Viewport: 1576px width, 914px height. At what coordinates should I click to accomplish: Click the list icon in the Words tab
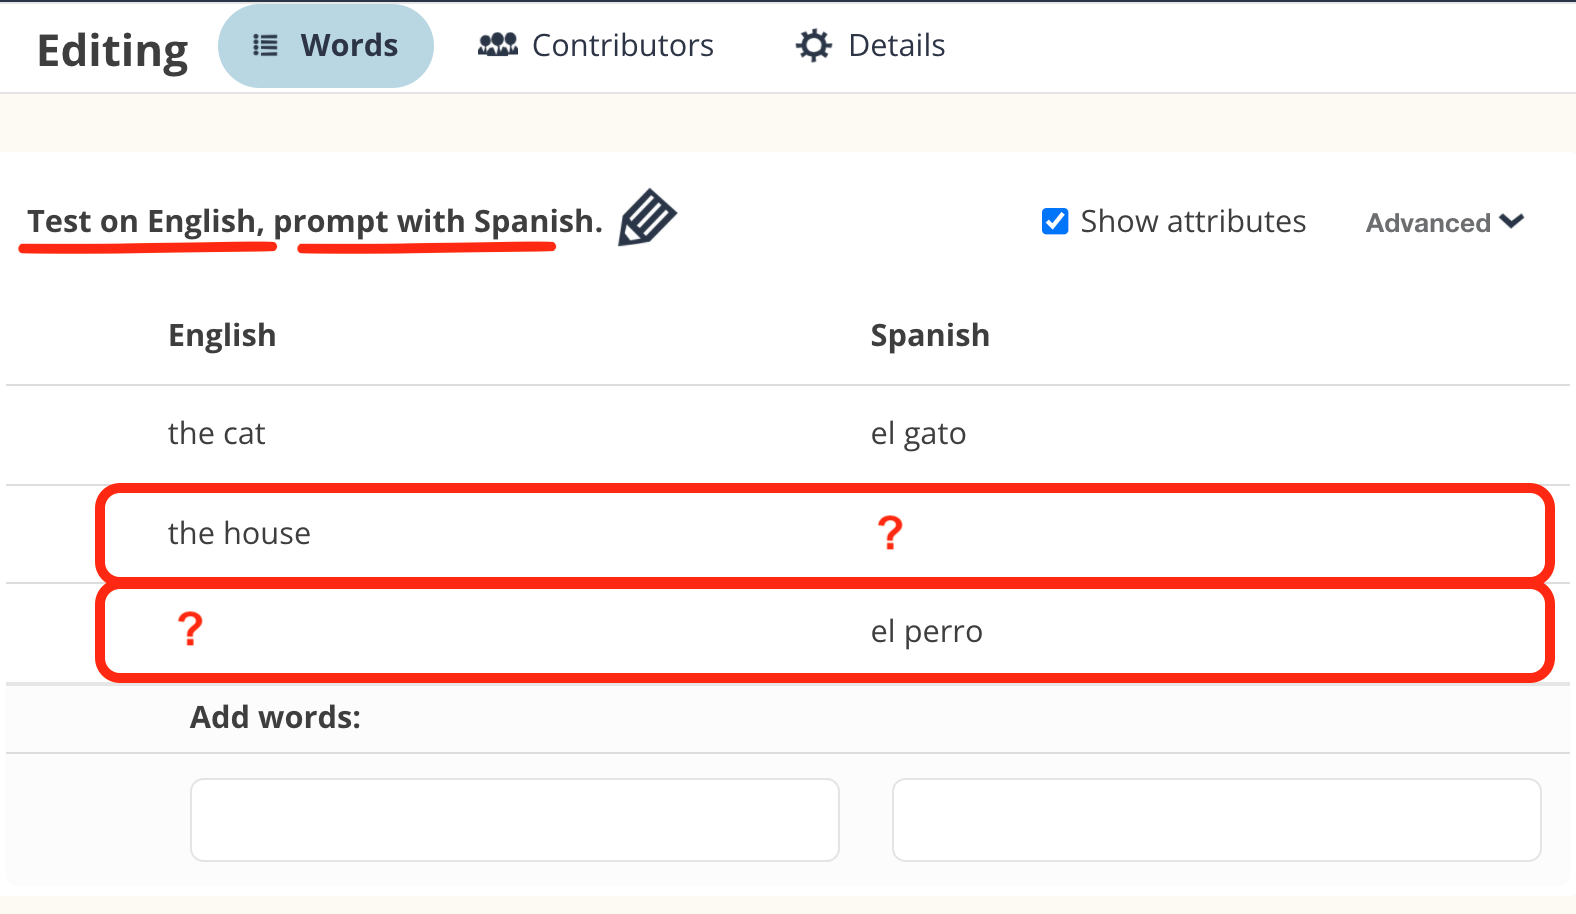(x=265, y=45)
